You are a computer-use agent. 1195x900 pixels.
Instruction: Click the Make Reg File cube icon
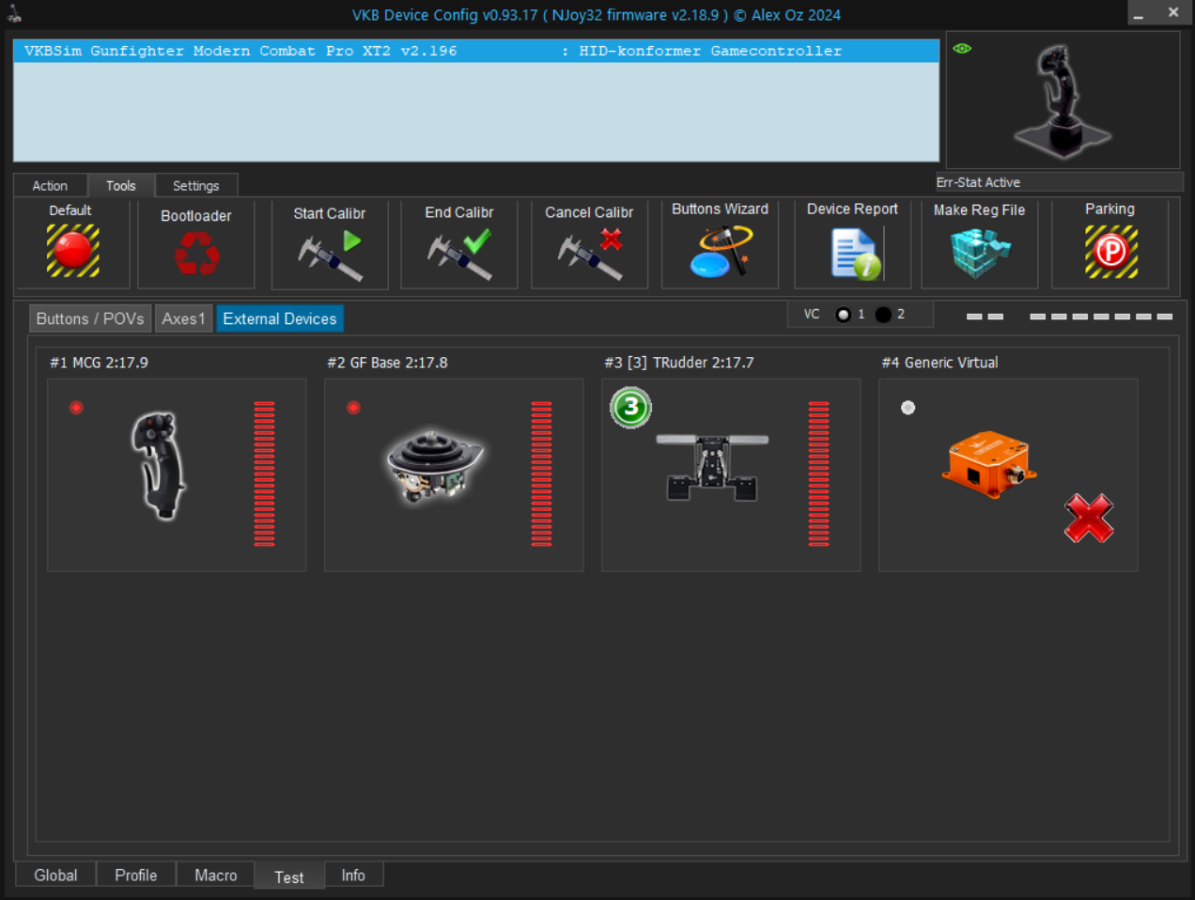pyautogui.click(x=980, y=253)
